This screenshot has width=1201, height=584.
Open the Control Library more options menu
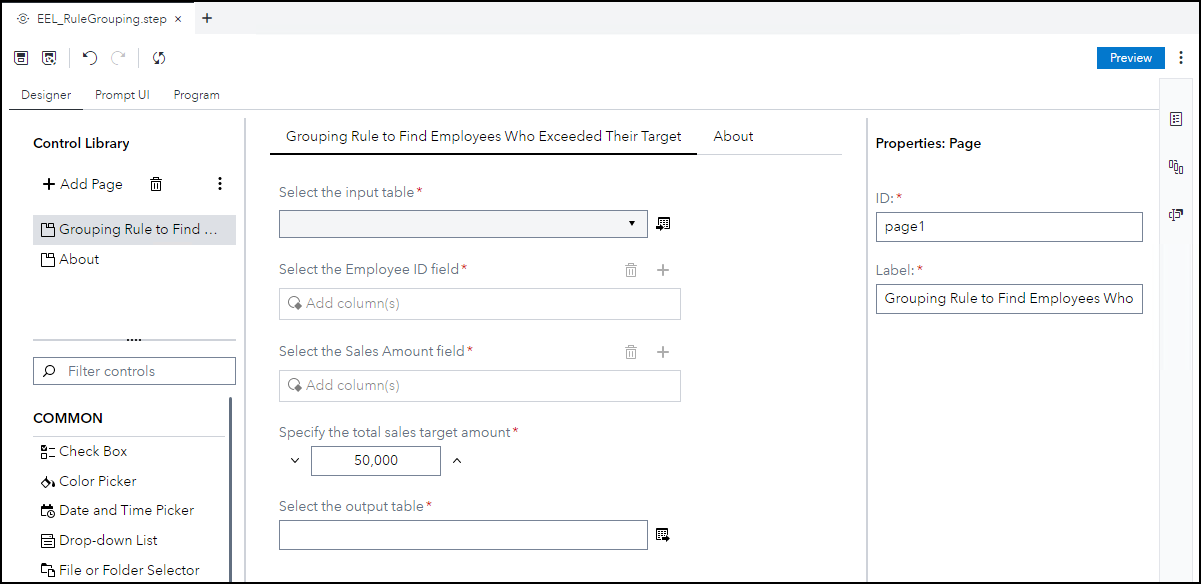pos(220,184)
